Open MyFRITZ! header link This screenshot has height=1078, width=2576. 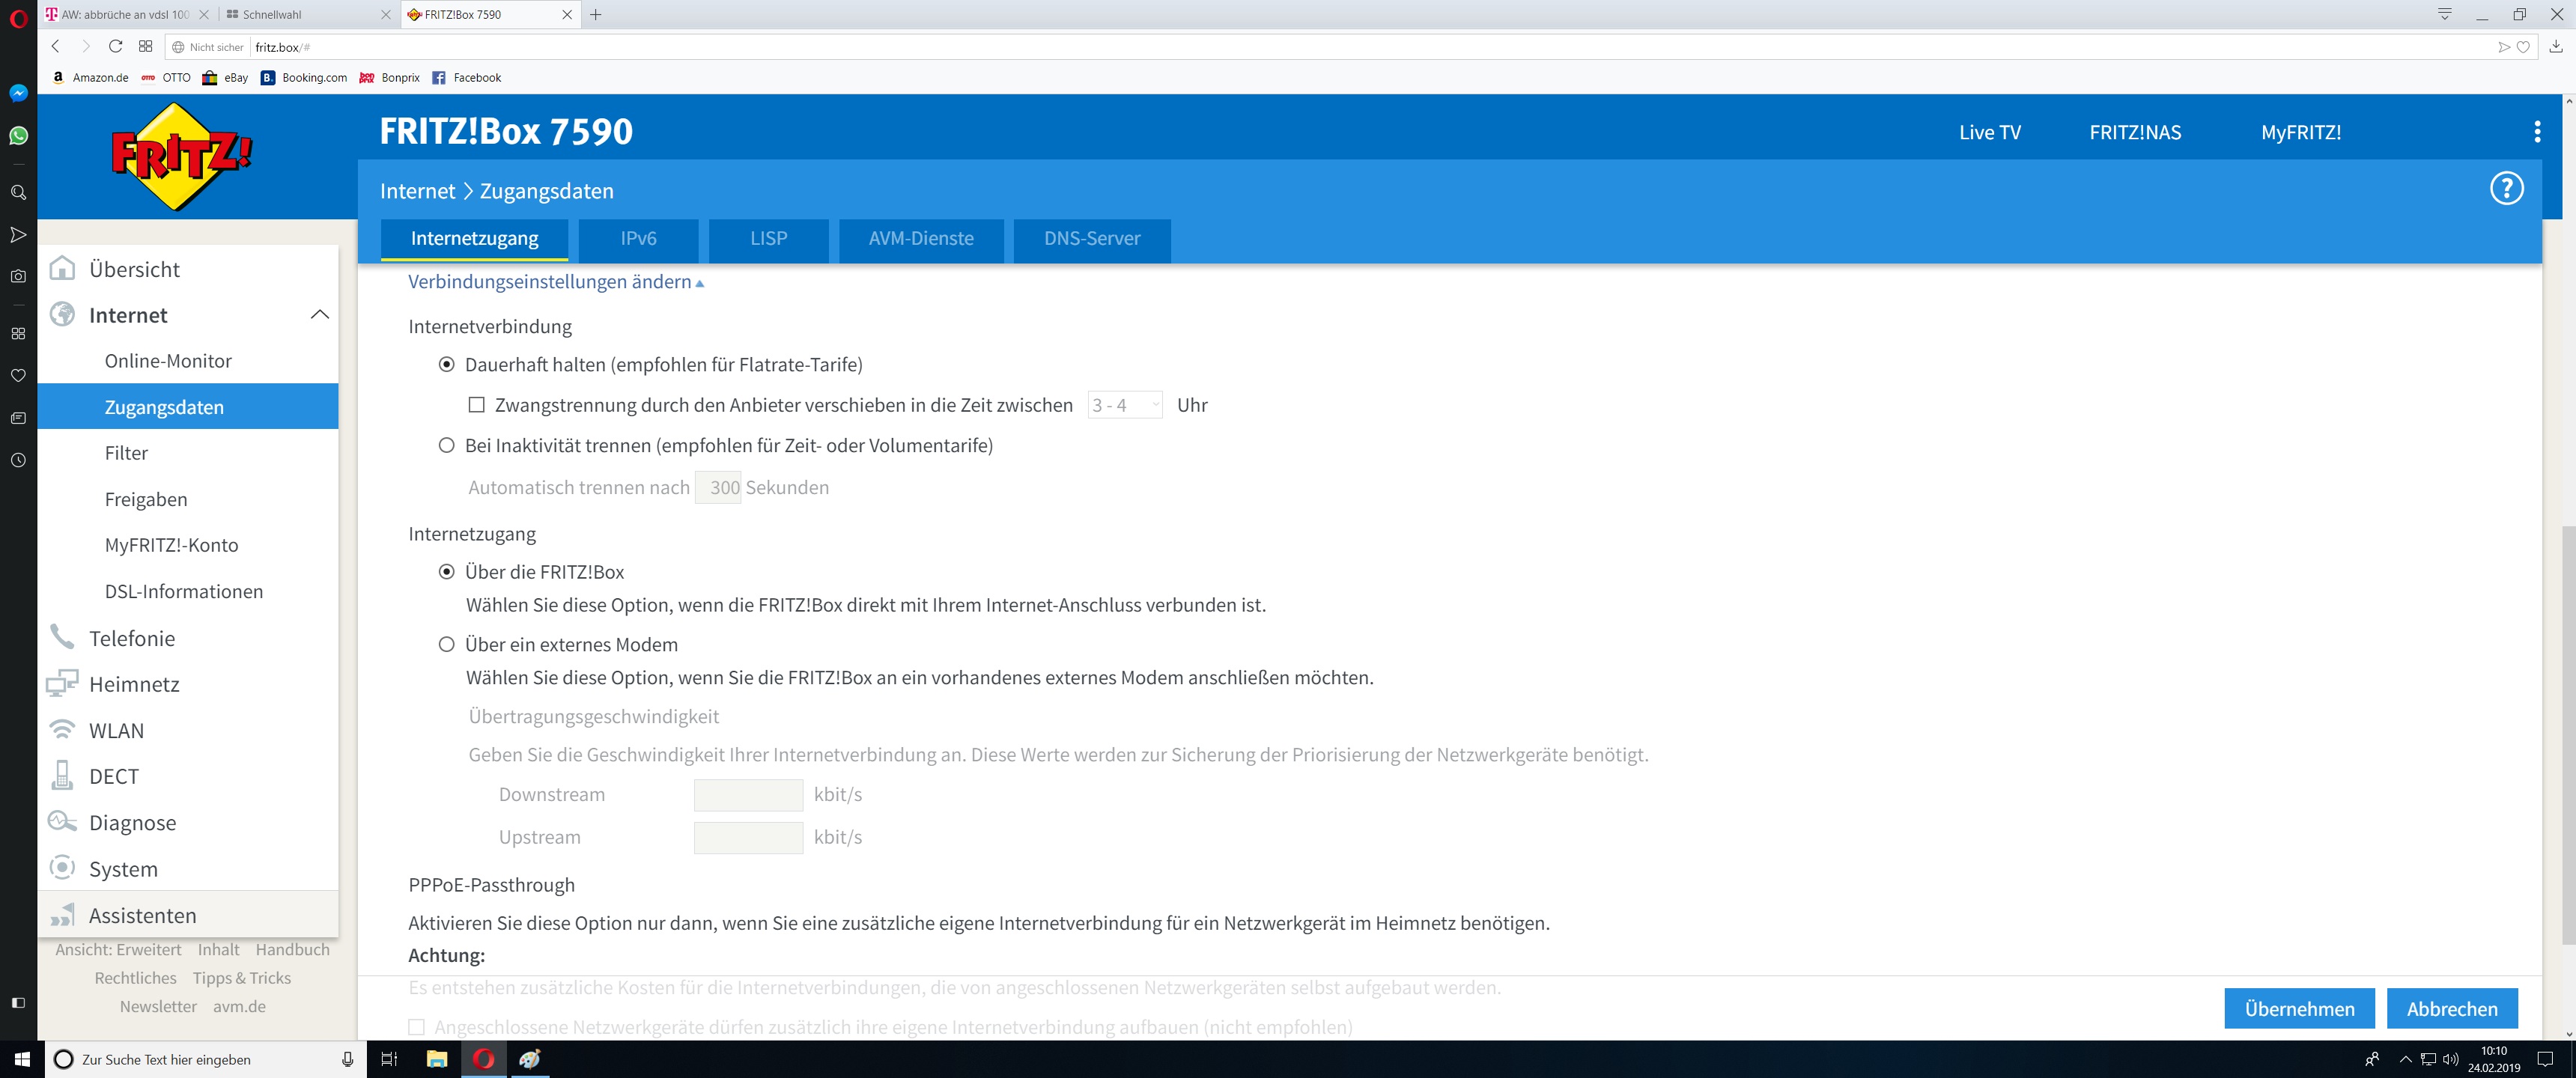point(2301,132)
